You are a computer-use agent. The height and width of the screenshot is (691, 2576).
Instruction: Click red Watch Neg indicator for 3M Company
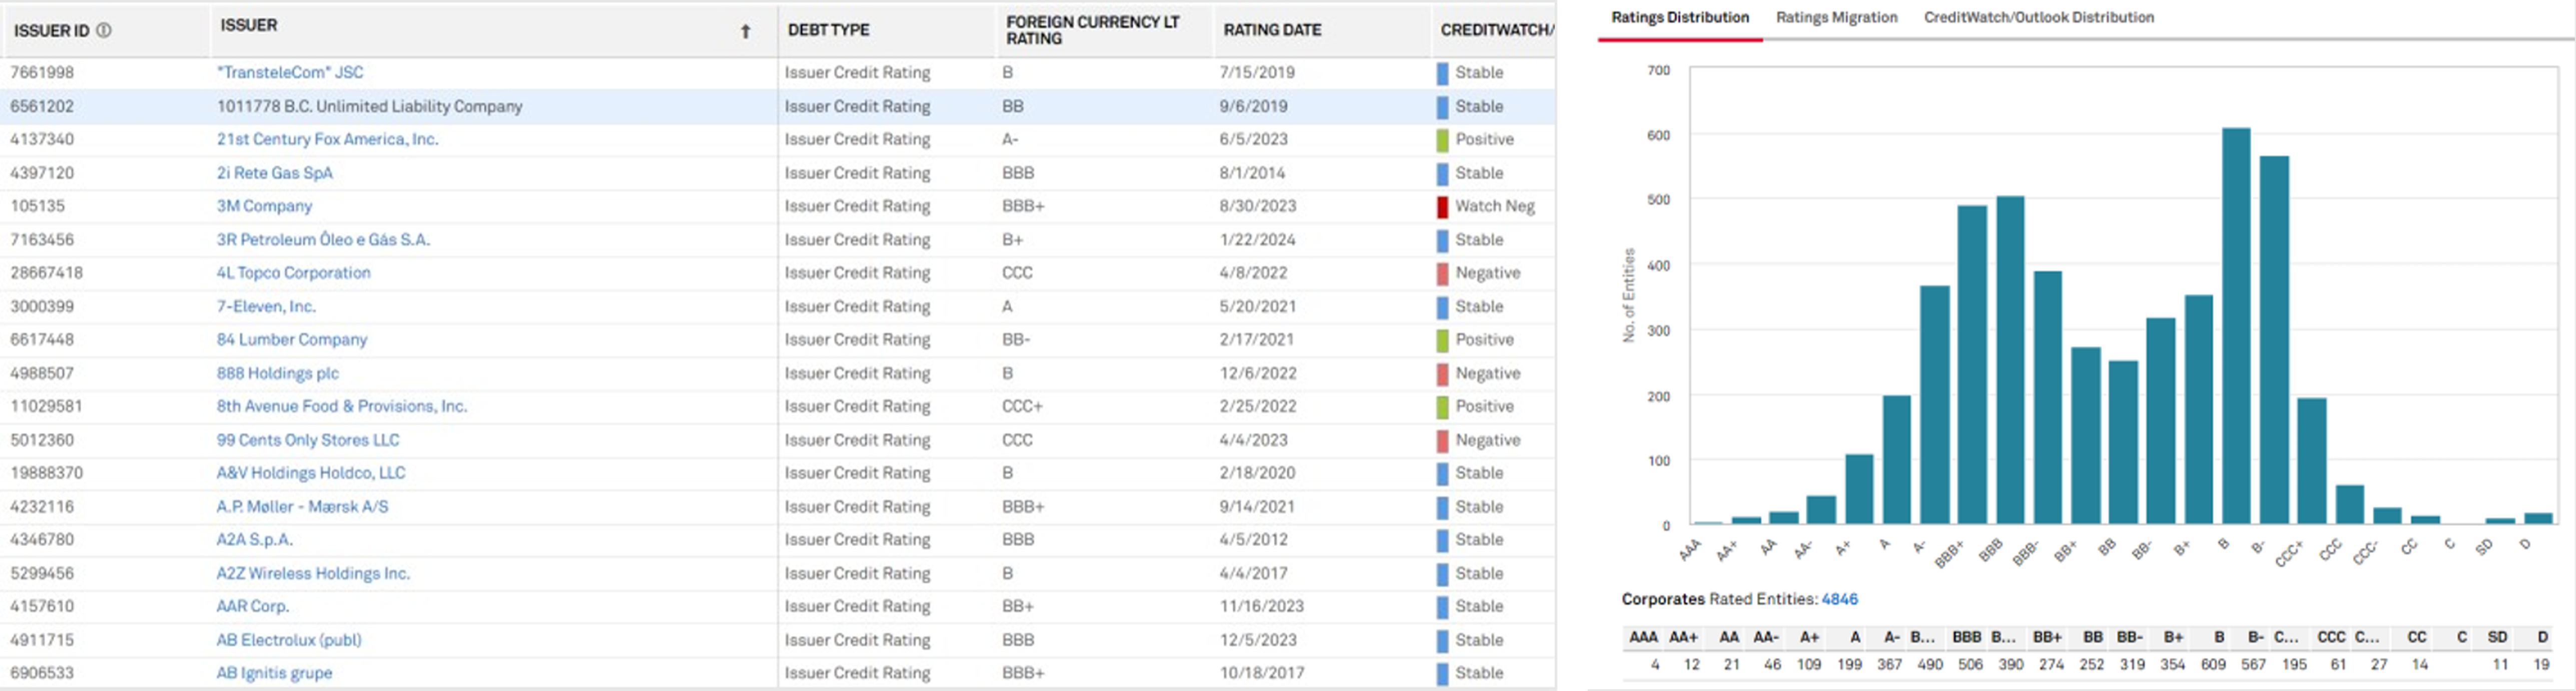point(1442,206)
